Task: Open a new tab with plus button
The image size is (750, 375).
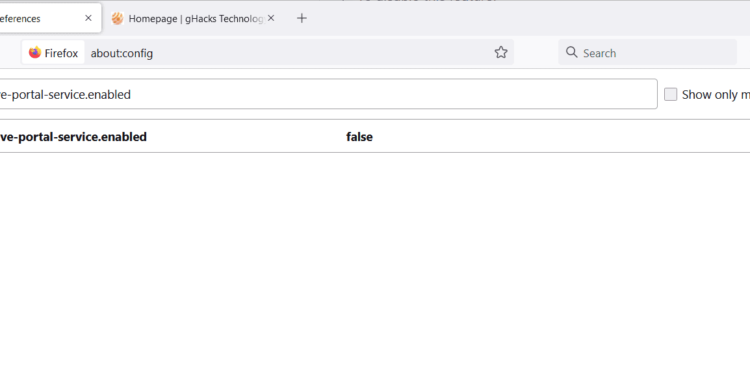Action: (x=301, y=18)
